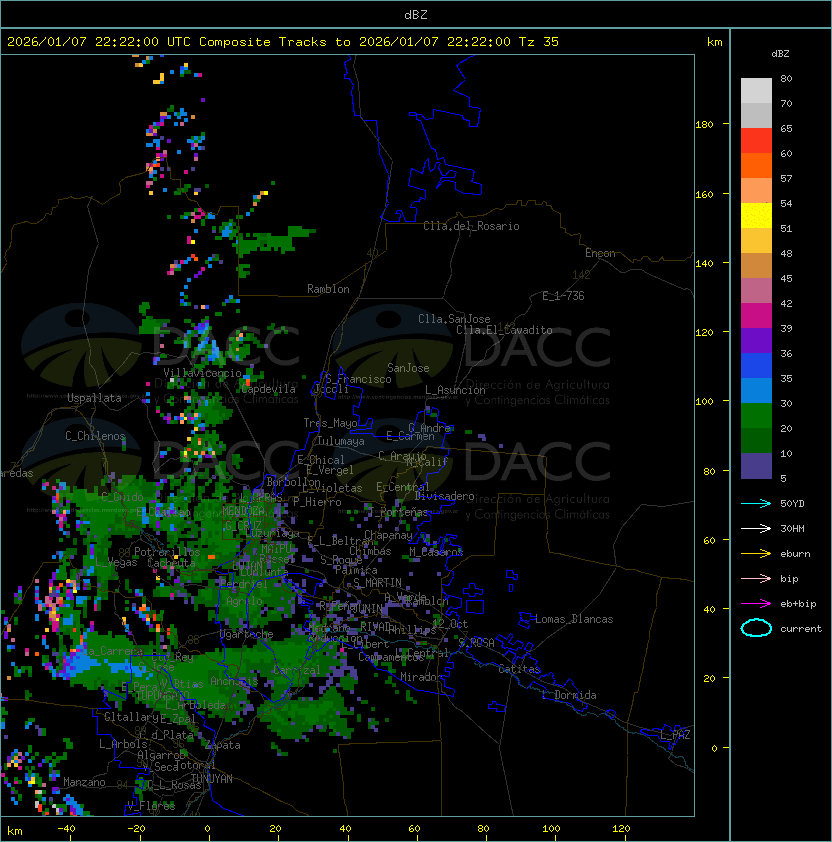Click the '-20' tick on the bottom axis
Viewport: 832px width, 842px height.
point(136,829)
